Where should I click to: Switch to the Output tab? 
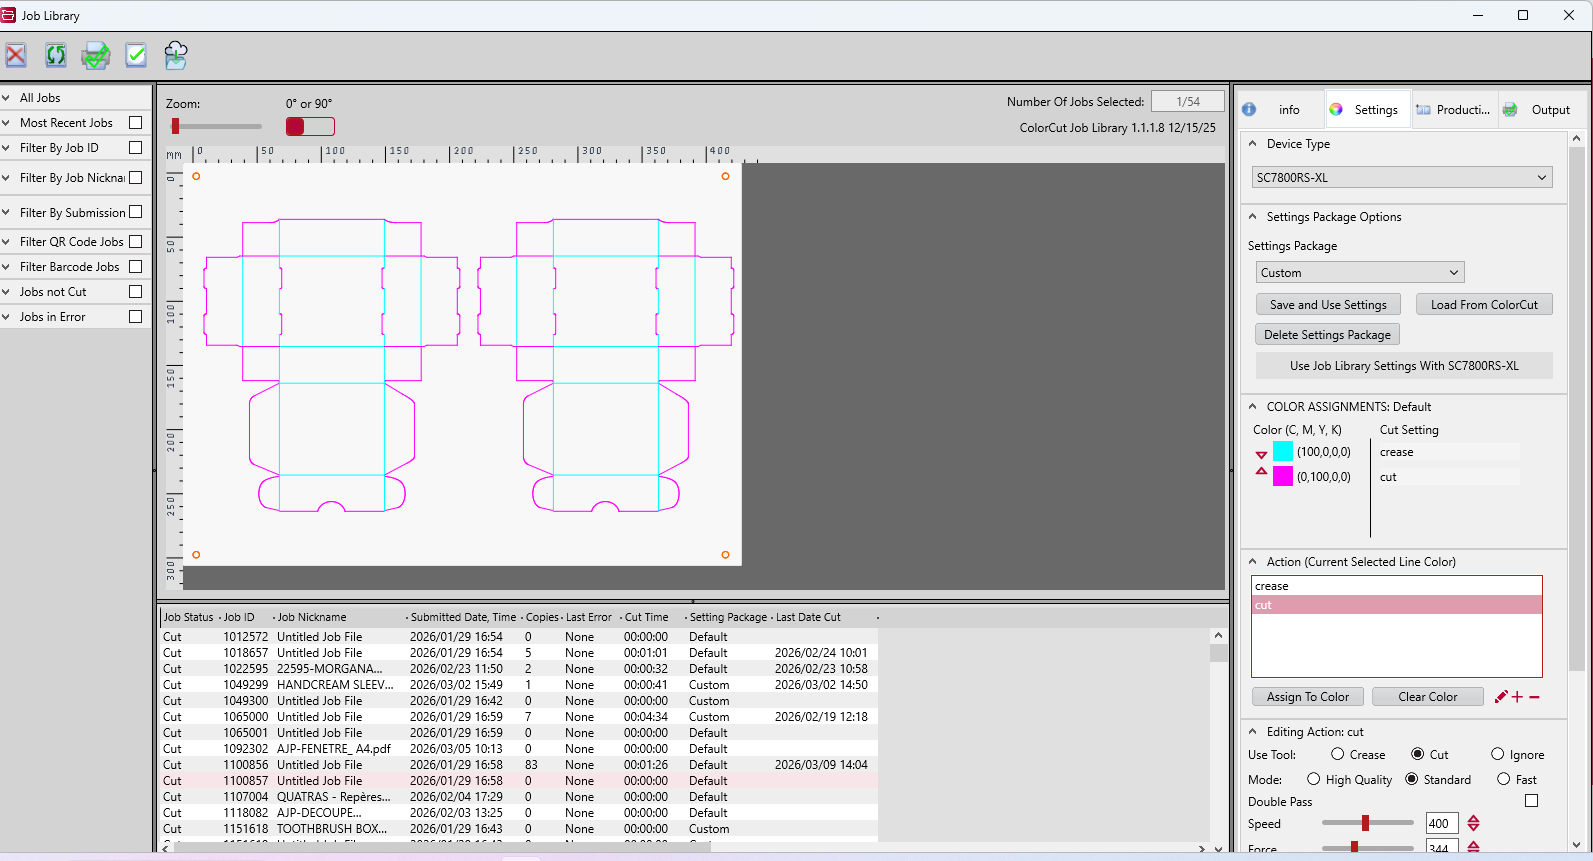[x=1538, y=110]
